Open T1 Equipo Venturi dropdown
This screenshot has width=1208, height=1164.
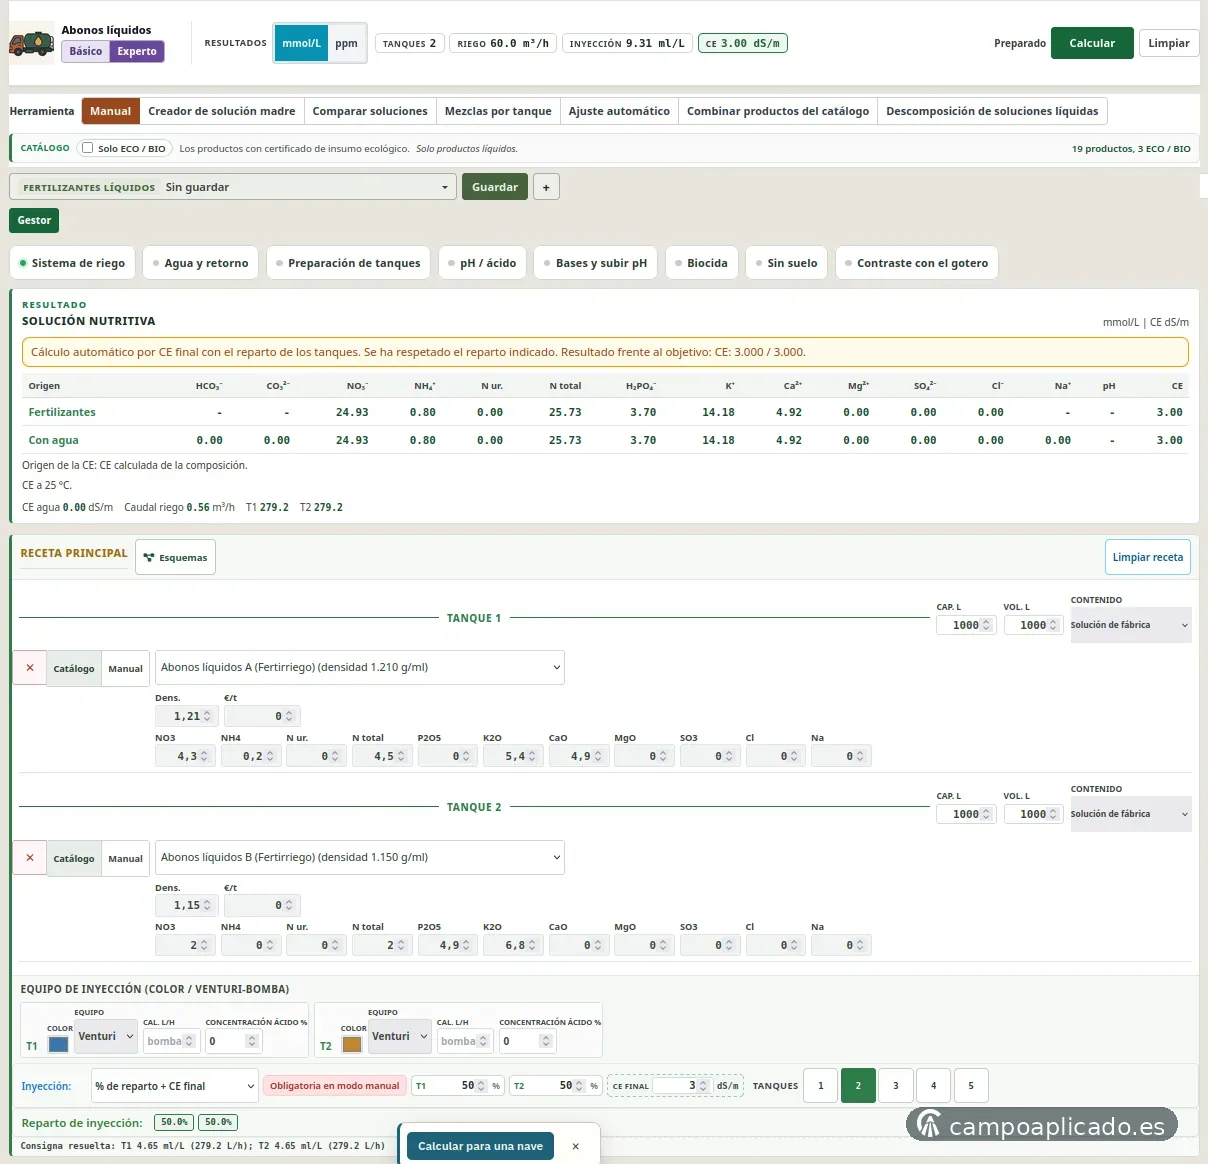coord(105,1036)
